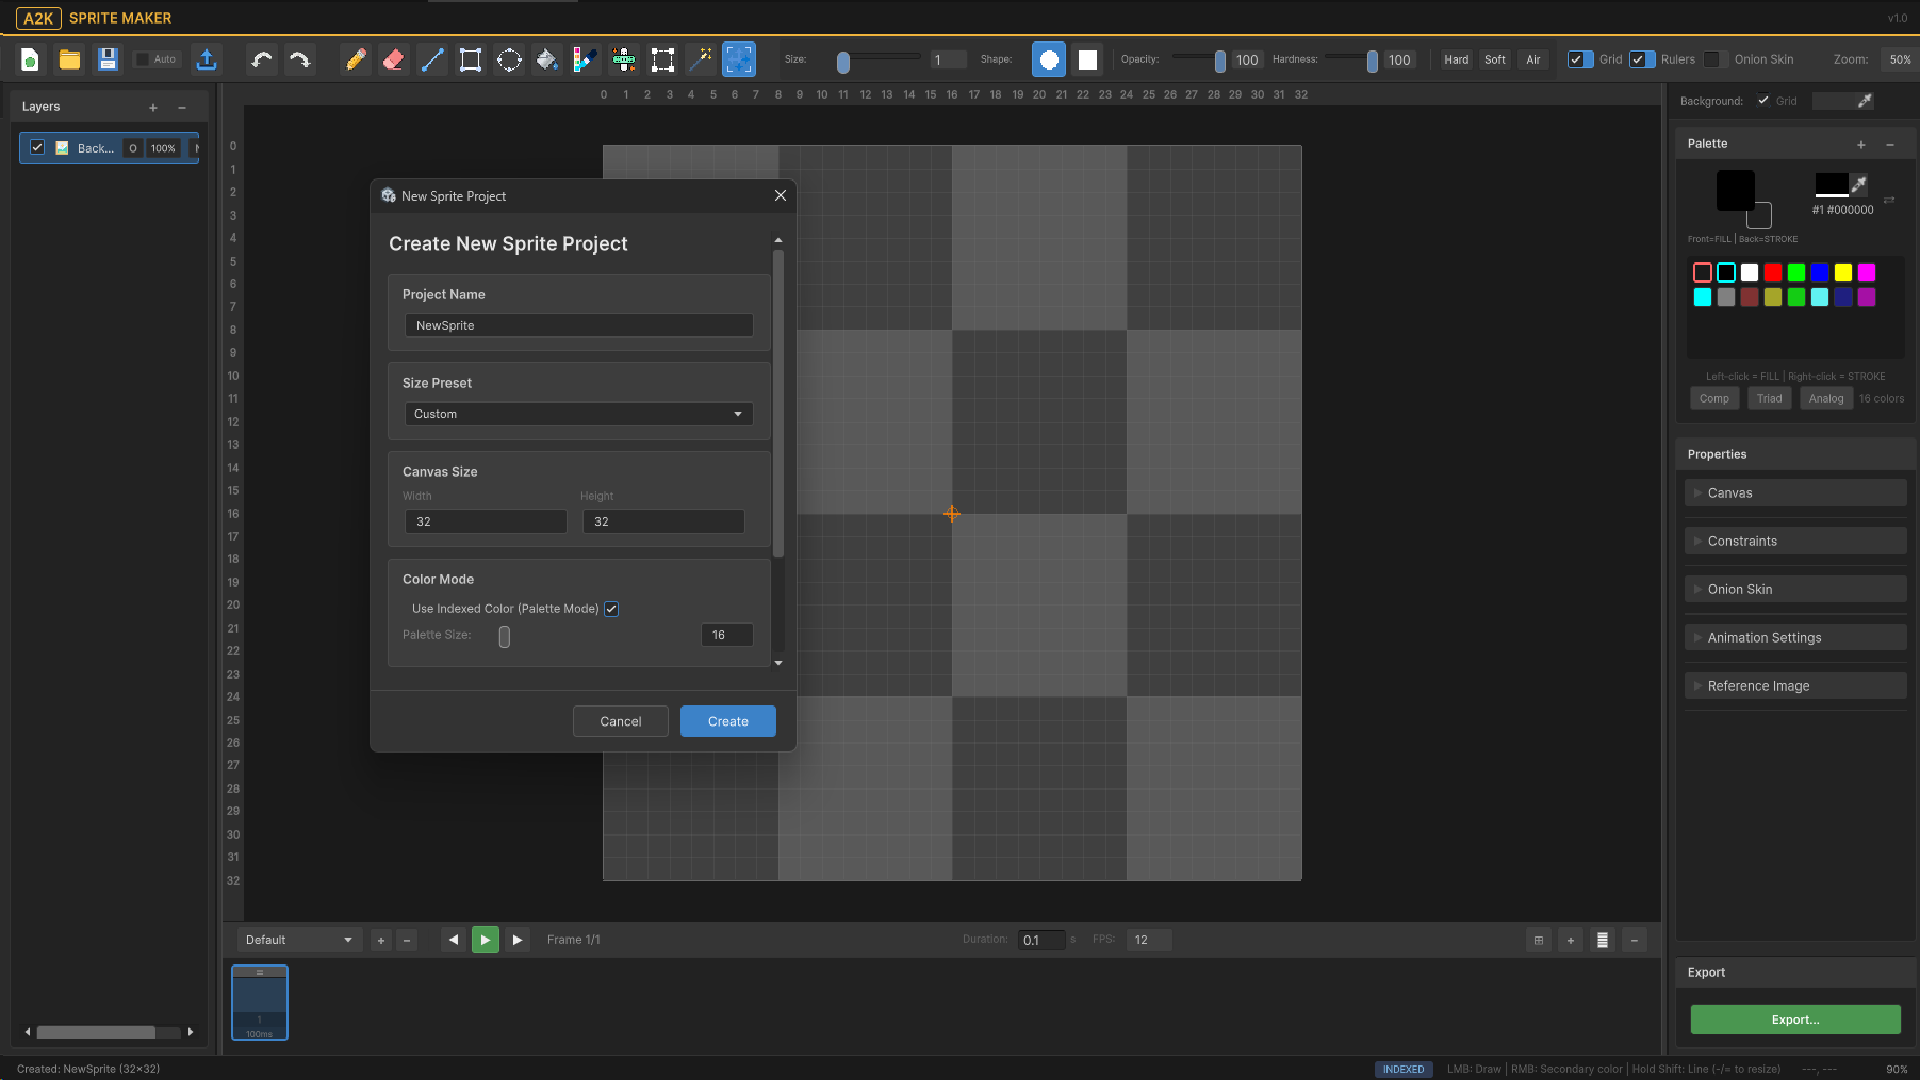Select the Magic Wand tool

pos(701,60)
